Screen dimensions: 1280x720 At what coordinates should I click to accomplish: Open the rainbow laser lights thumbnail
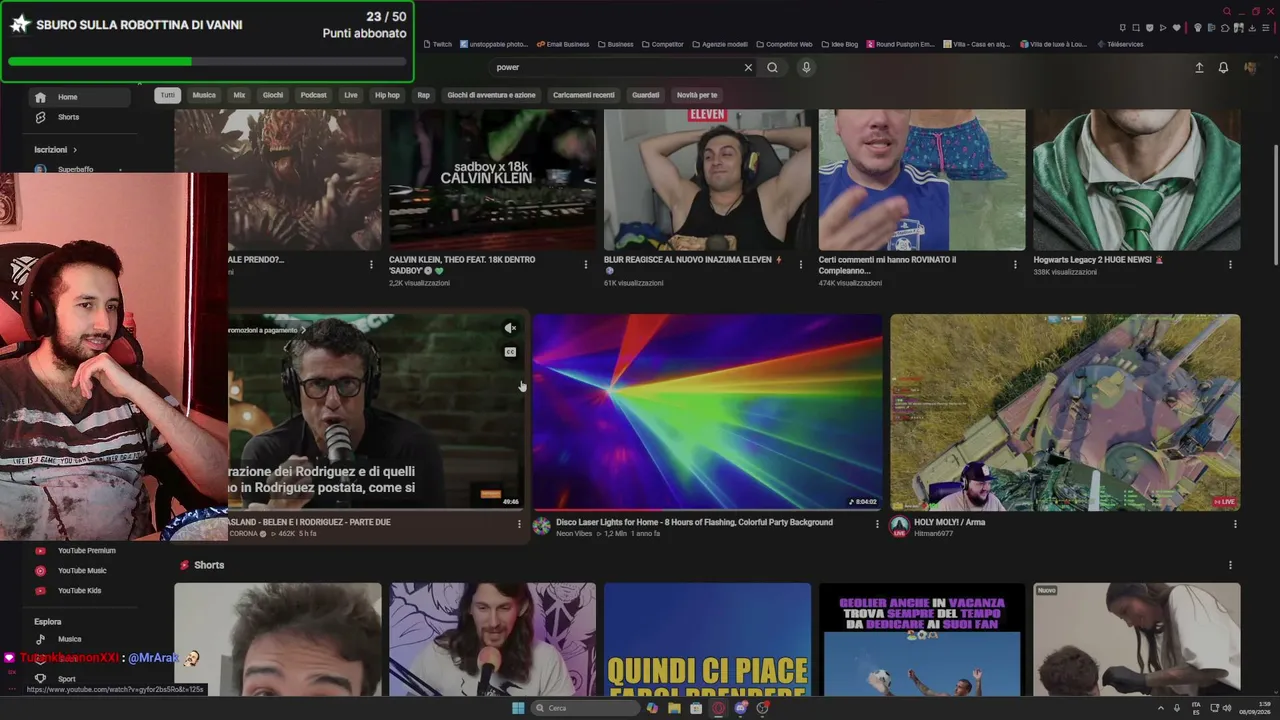click(x=707, y=412)
